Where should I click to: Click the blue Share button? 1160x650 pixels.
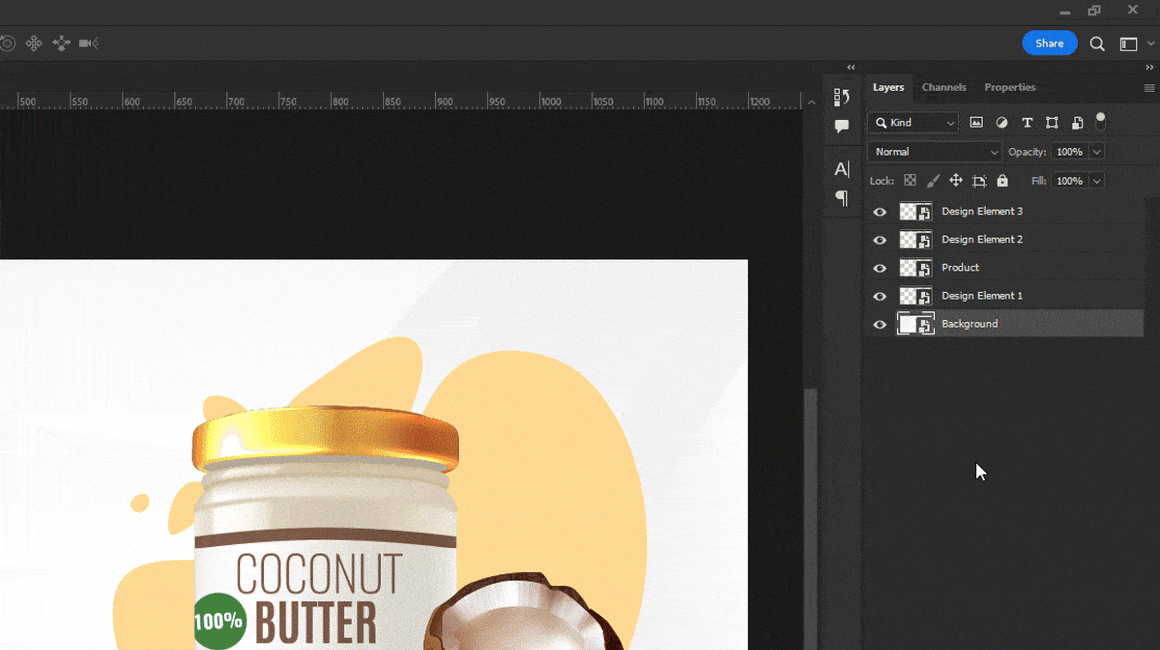tap(1049, 43)
